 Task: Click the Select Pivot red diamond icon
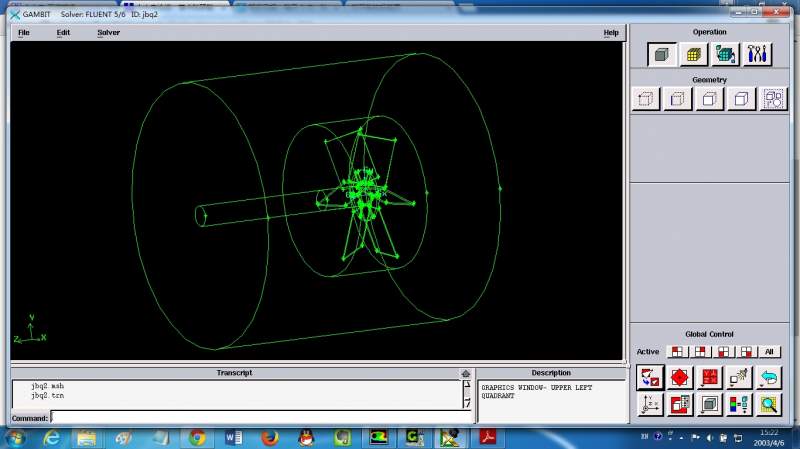point(680,378)
